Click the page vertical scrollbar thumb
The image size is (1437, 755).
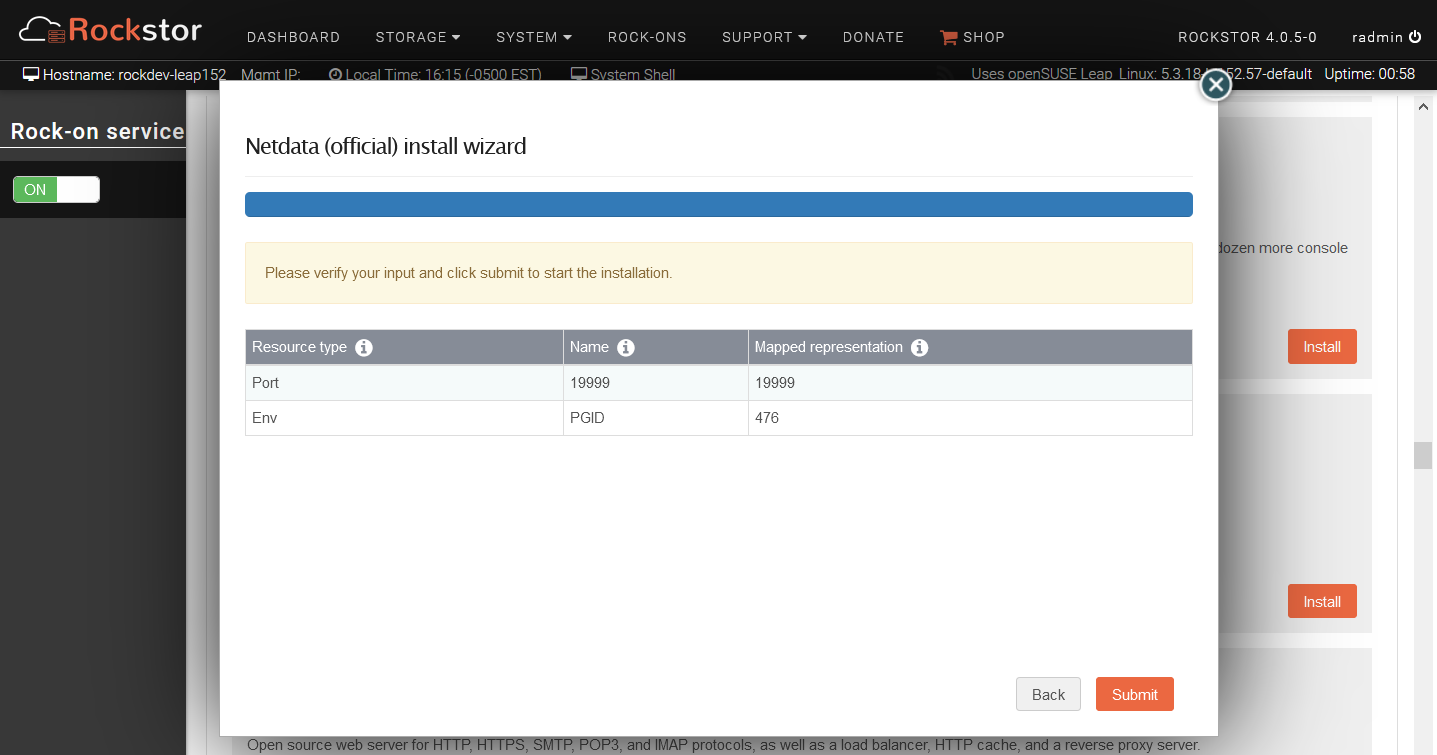[1422, 455]
